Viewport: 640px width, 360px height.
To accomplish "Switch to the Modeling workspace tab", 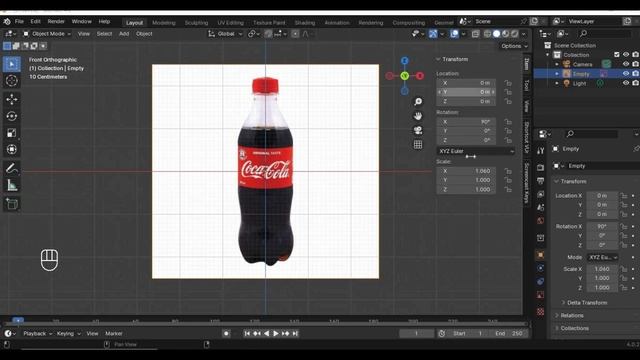I will coord(164,22).
